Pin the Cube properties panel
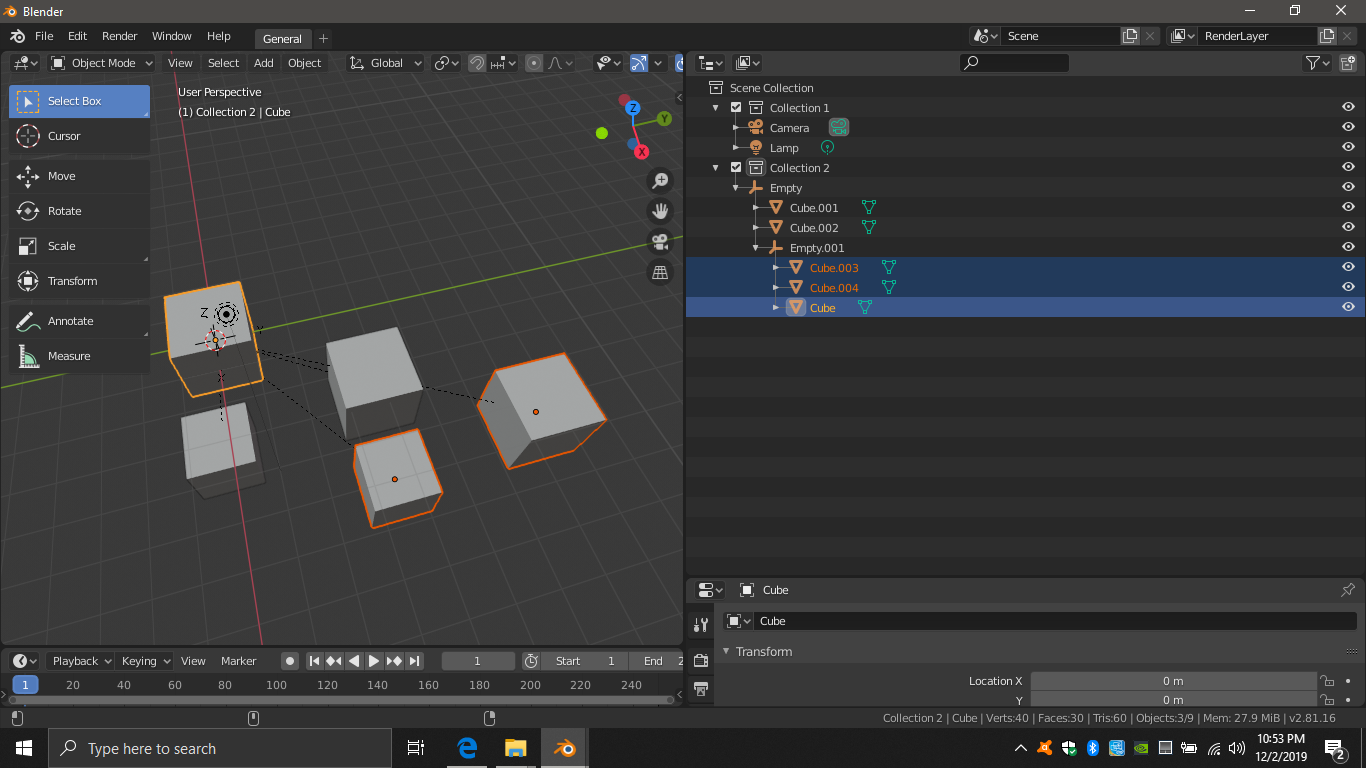This screenshot has width=1366, height=768. click(1348, 590)
